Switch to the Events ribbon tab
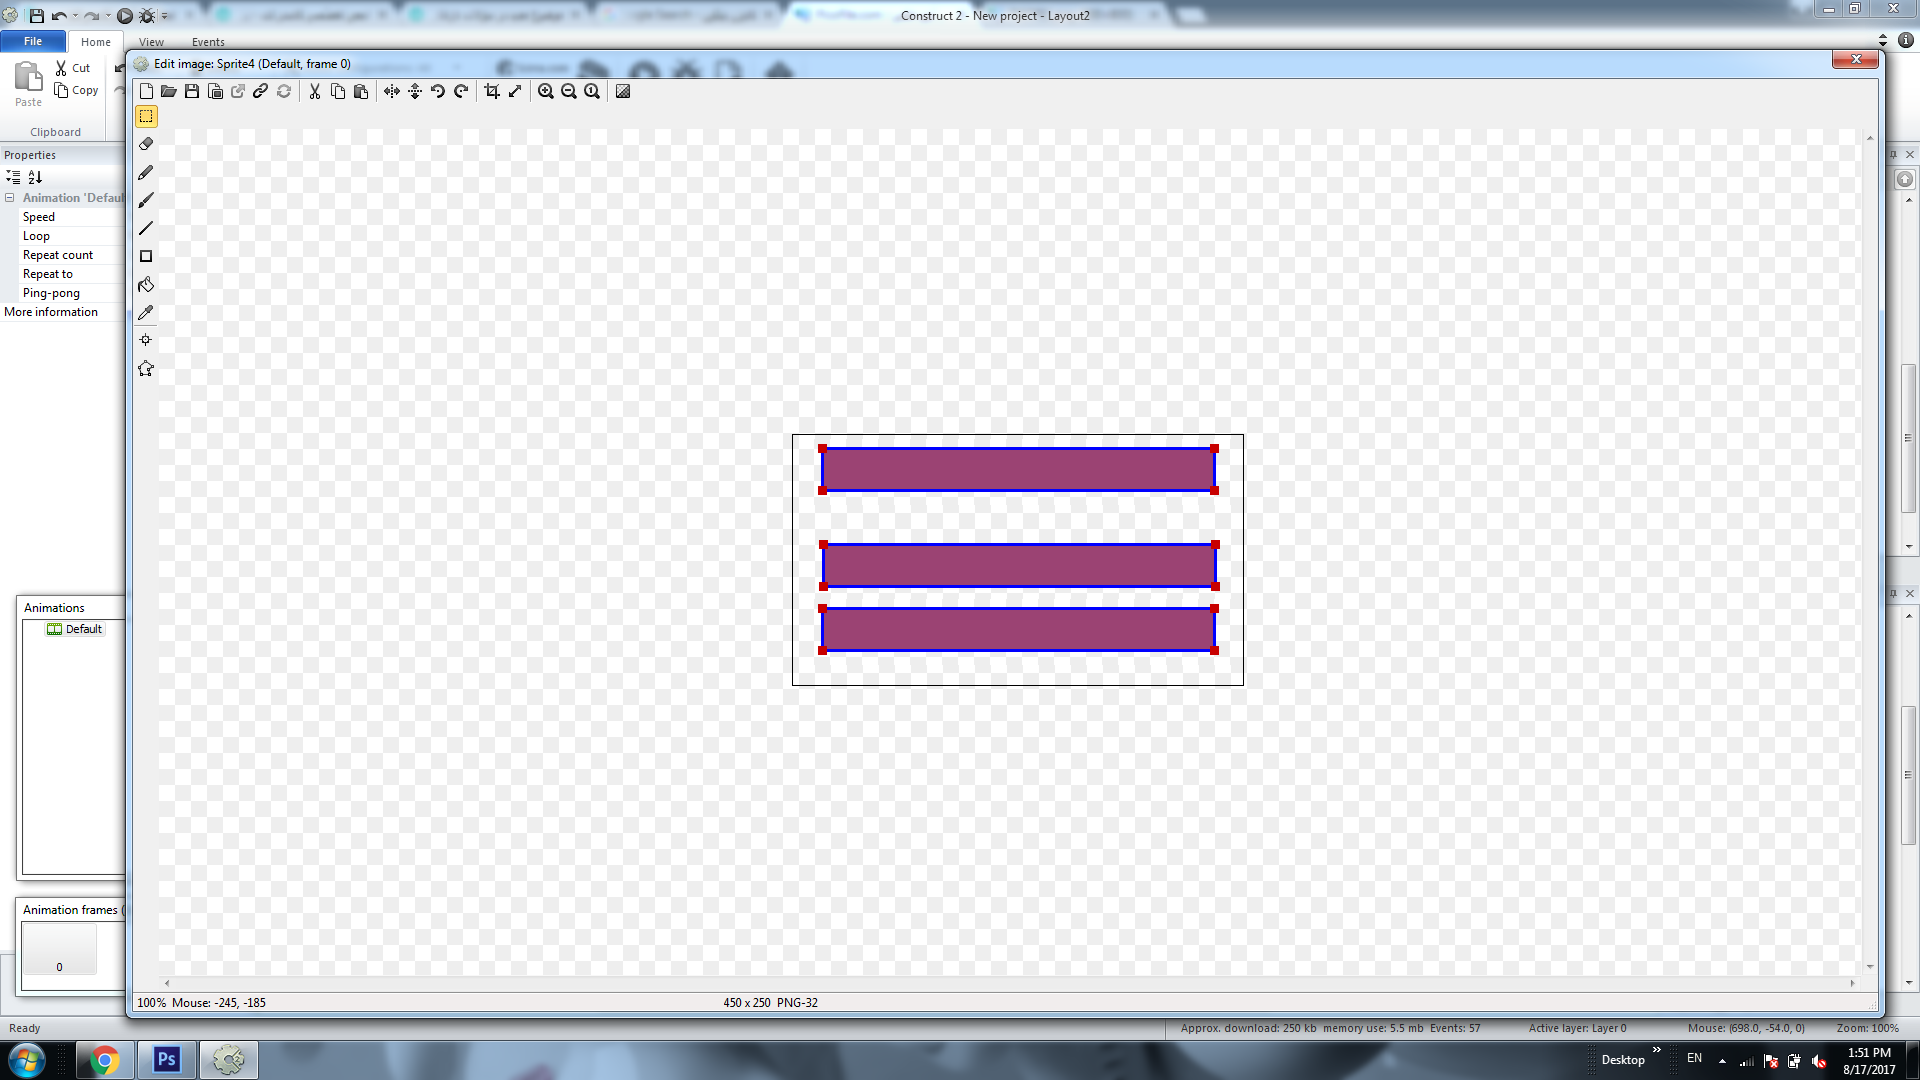1920x1080 pixels. coord(208,42)
